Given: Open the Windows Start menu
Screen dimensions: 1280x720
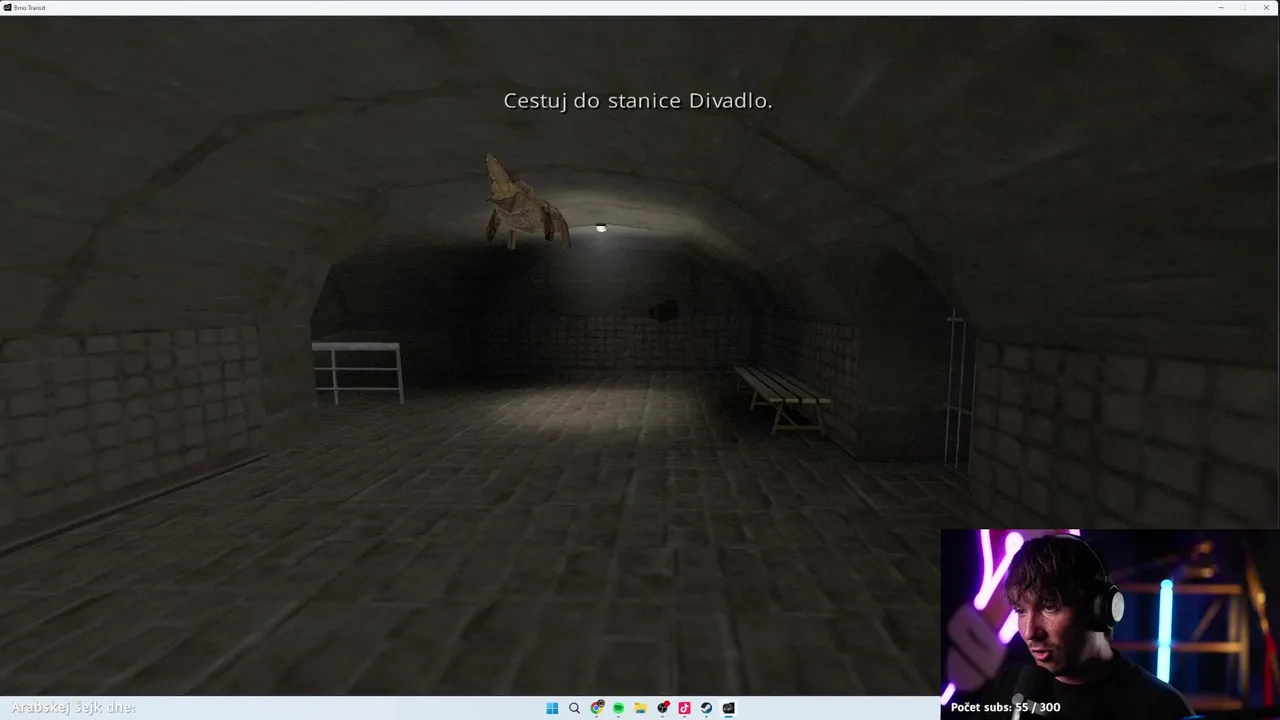Looking at the screenshot, I should pos(552,708).
